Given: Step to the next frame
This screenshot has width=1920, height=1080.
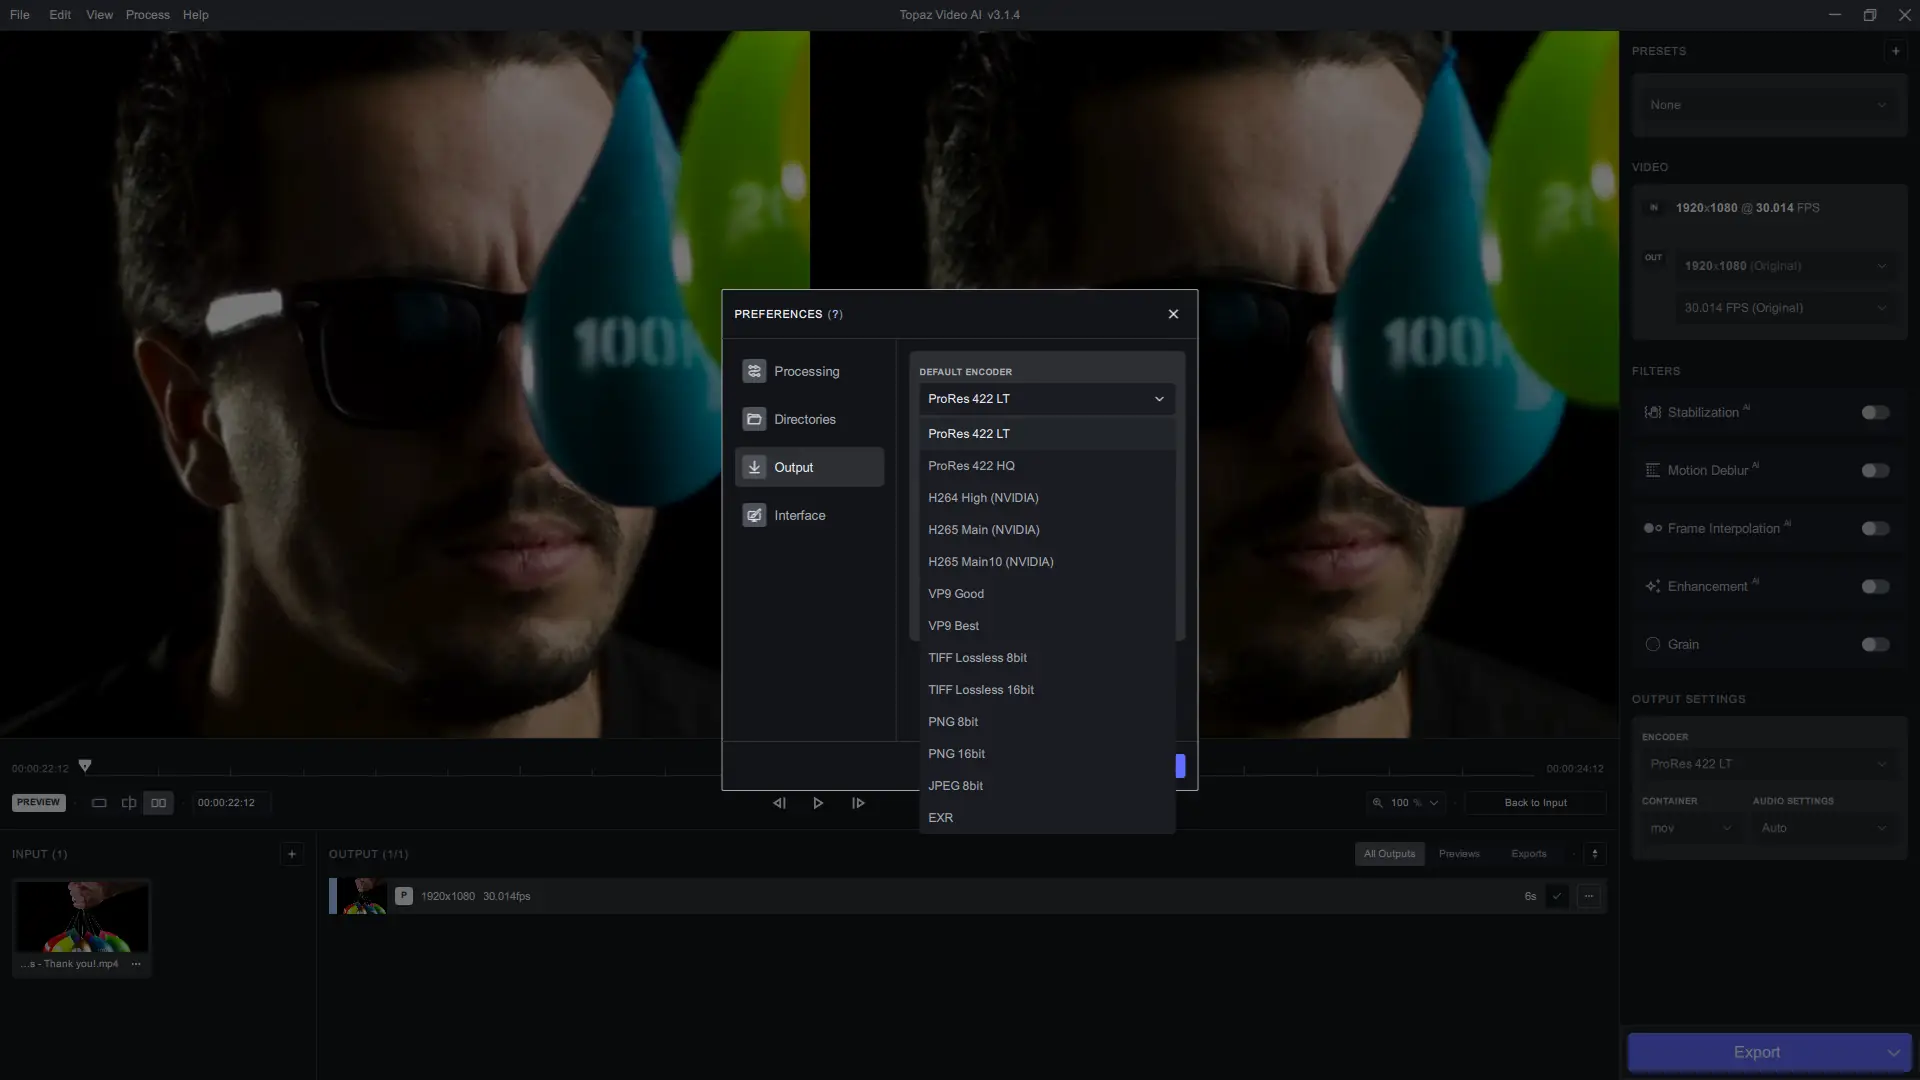Looking at the screenshot, I should [x=858, y=803].
